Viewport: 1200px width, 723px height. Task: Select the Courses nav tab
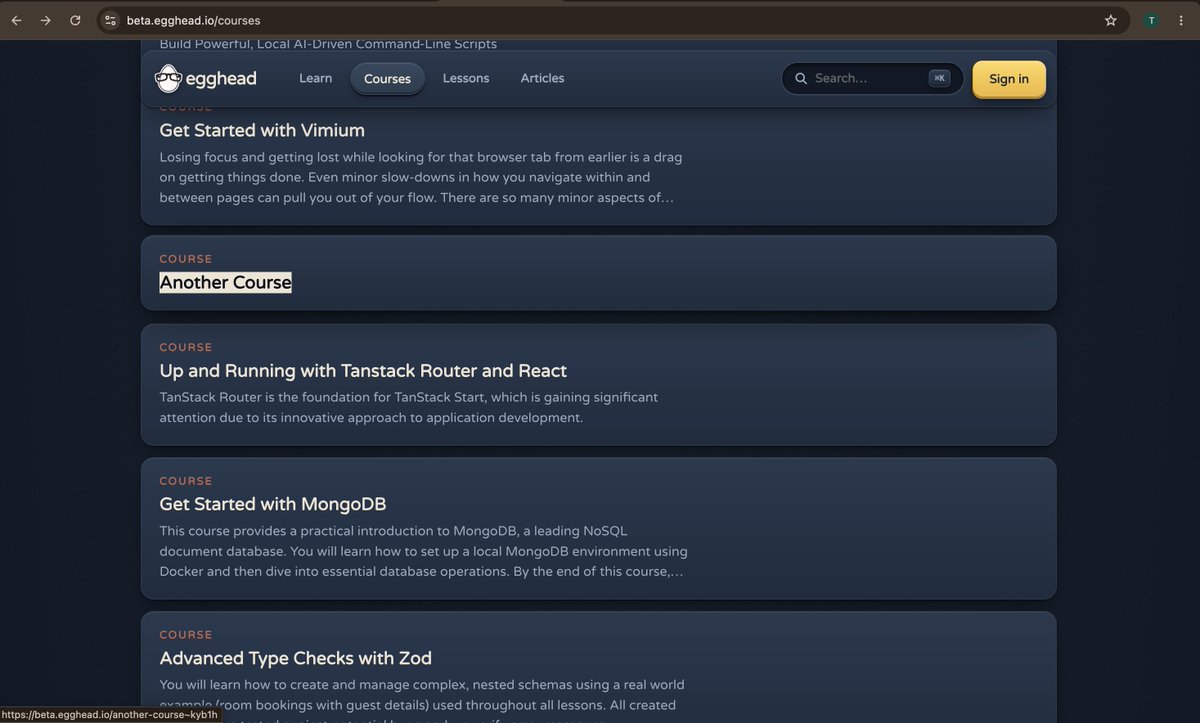pyautogui.click(x=387, y=79)
